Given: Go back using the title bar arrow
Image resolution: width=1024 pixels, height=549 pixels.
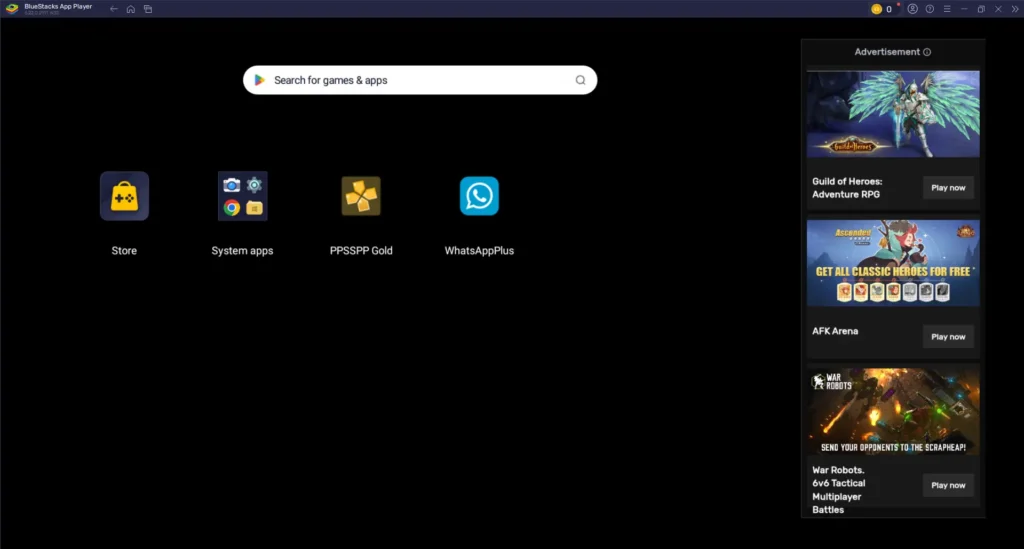Looking at the screenshot, I should (114, 9).
